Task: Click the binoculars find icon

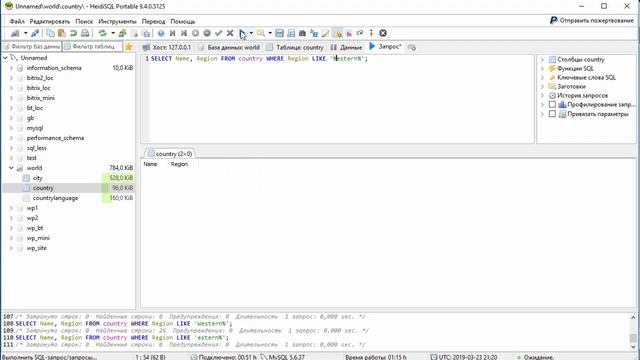Action: coord(302,33)
